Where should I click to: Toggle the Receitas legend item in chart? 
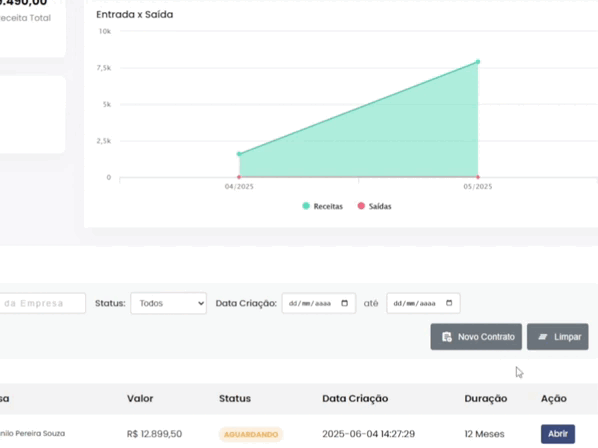click(x=323, y=206)
